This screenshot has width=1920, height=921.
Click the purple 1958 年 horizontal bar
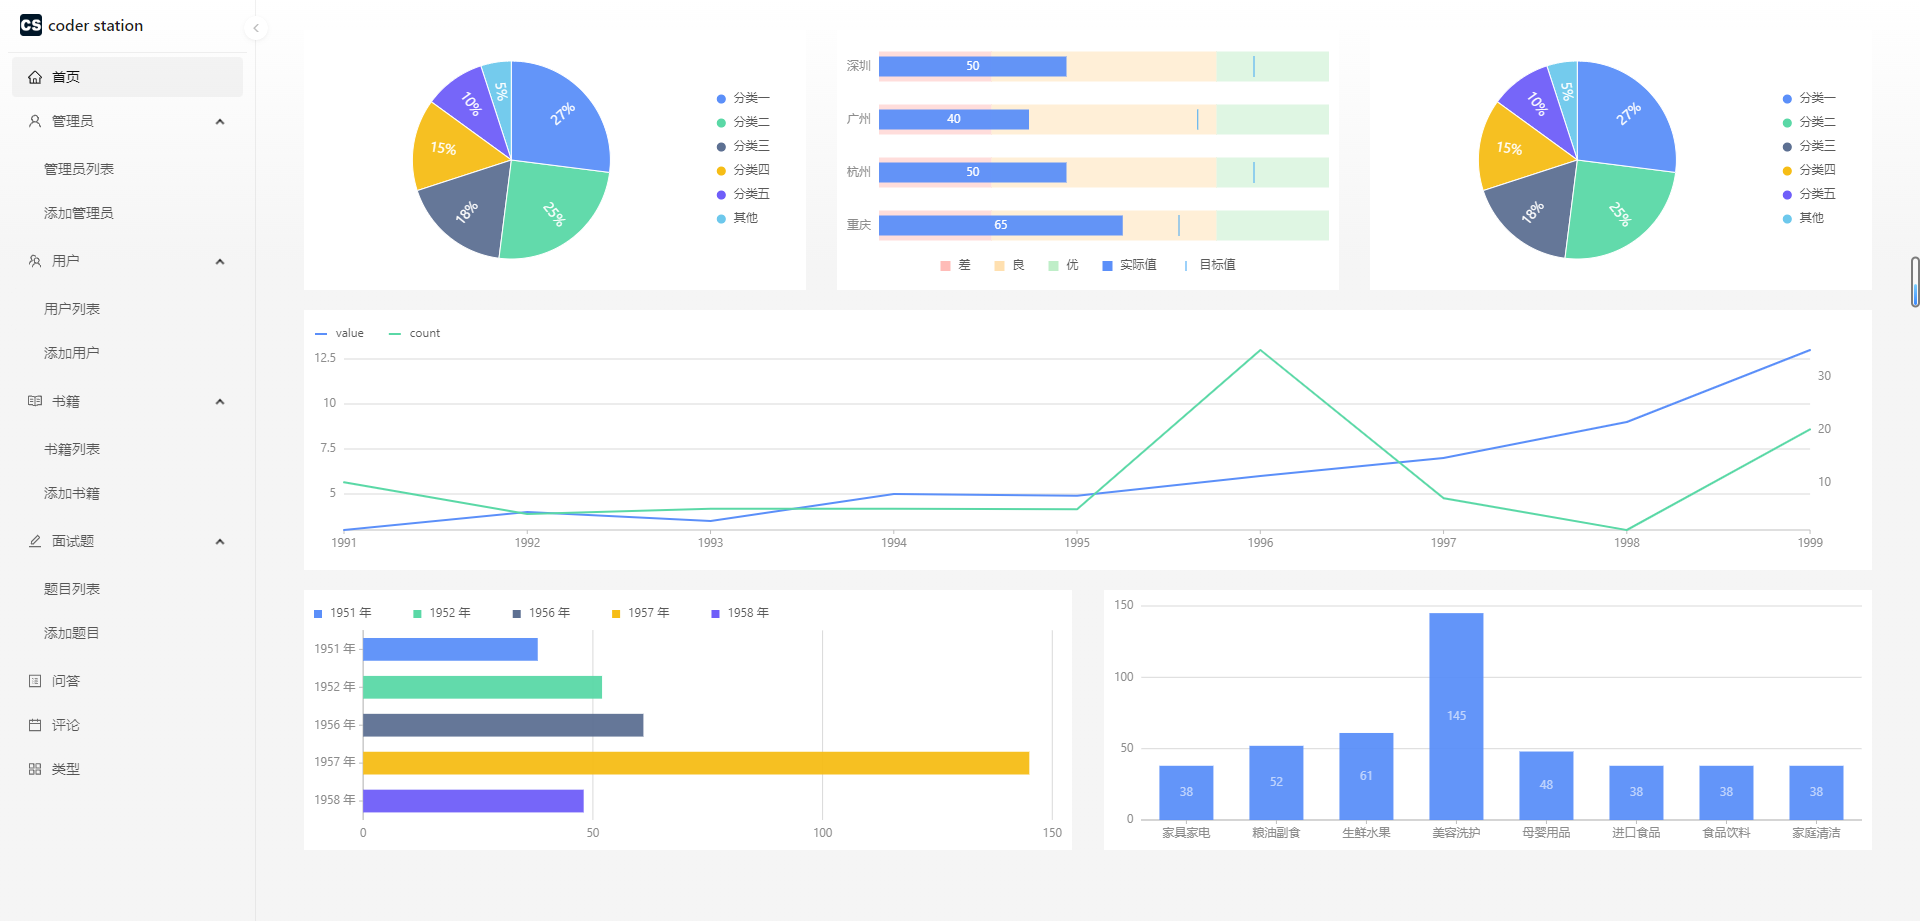pyautogui.click(x=473, y=801)
